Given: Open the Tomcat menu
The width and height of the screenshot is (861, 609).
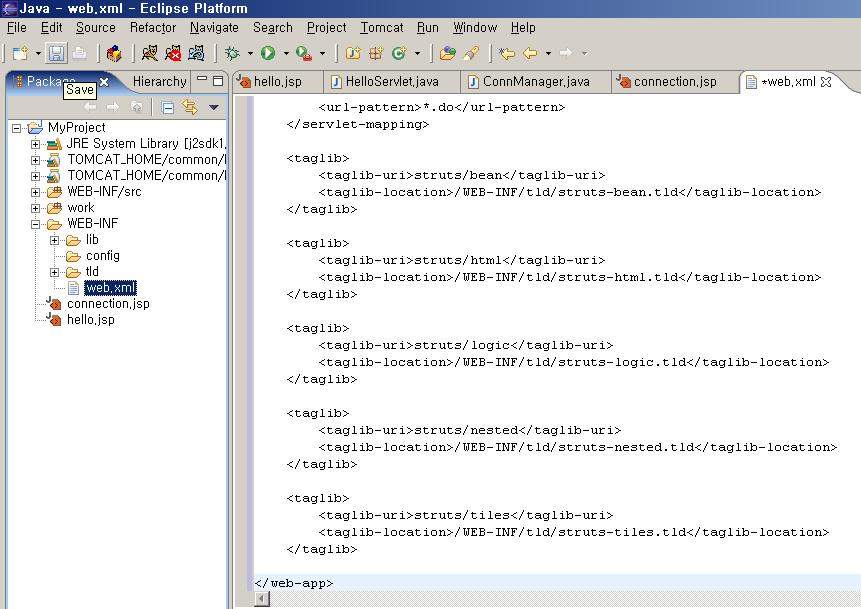Looking at the screenshot, I should pos(381,28).
